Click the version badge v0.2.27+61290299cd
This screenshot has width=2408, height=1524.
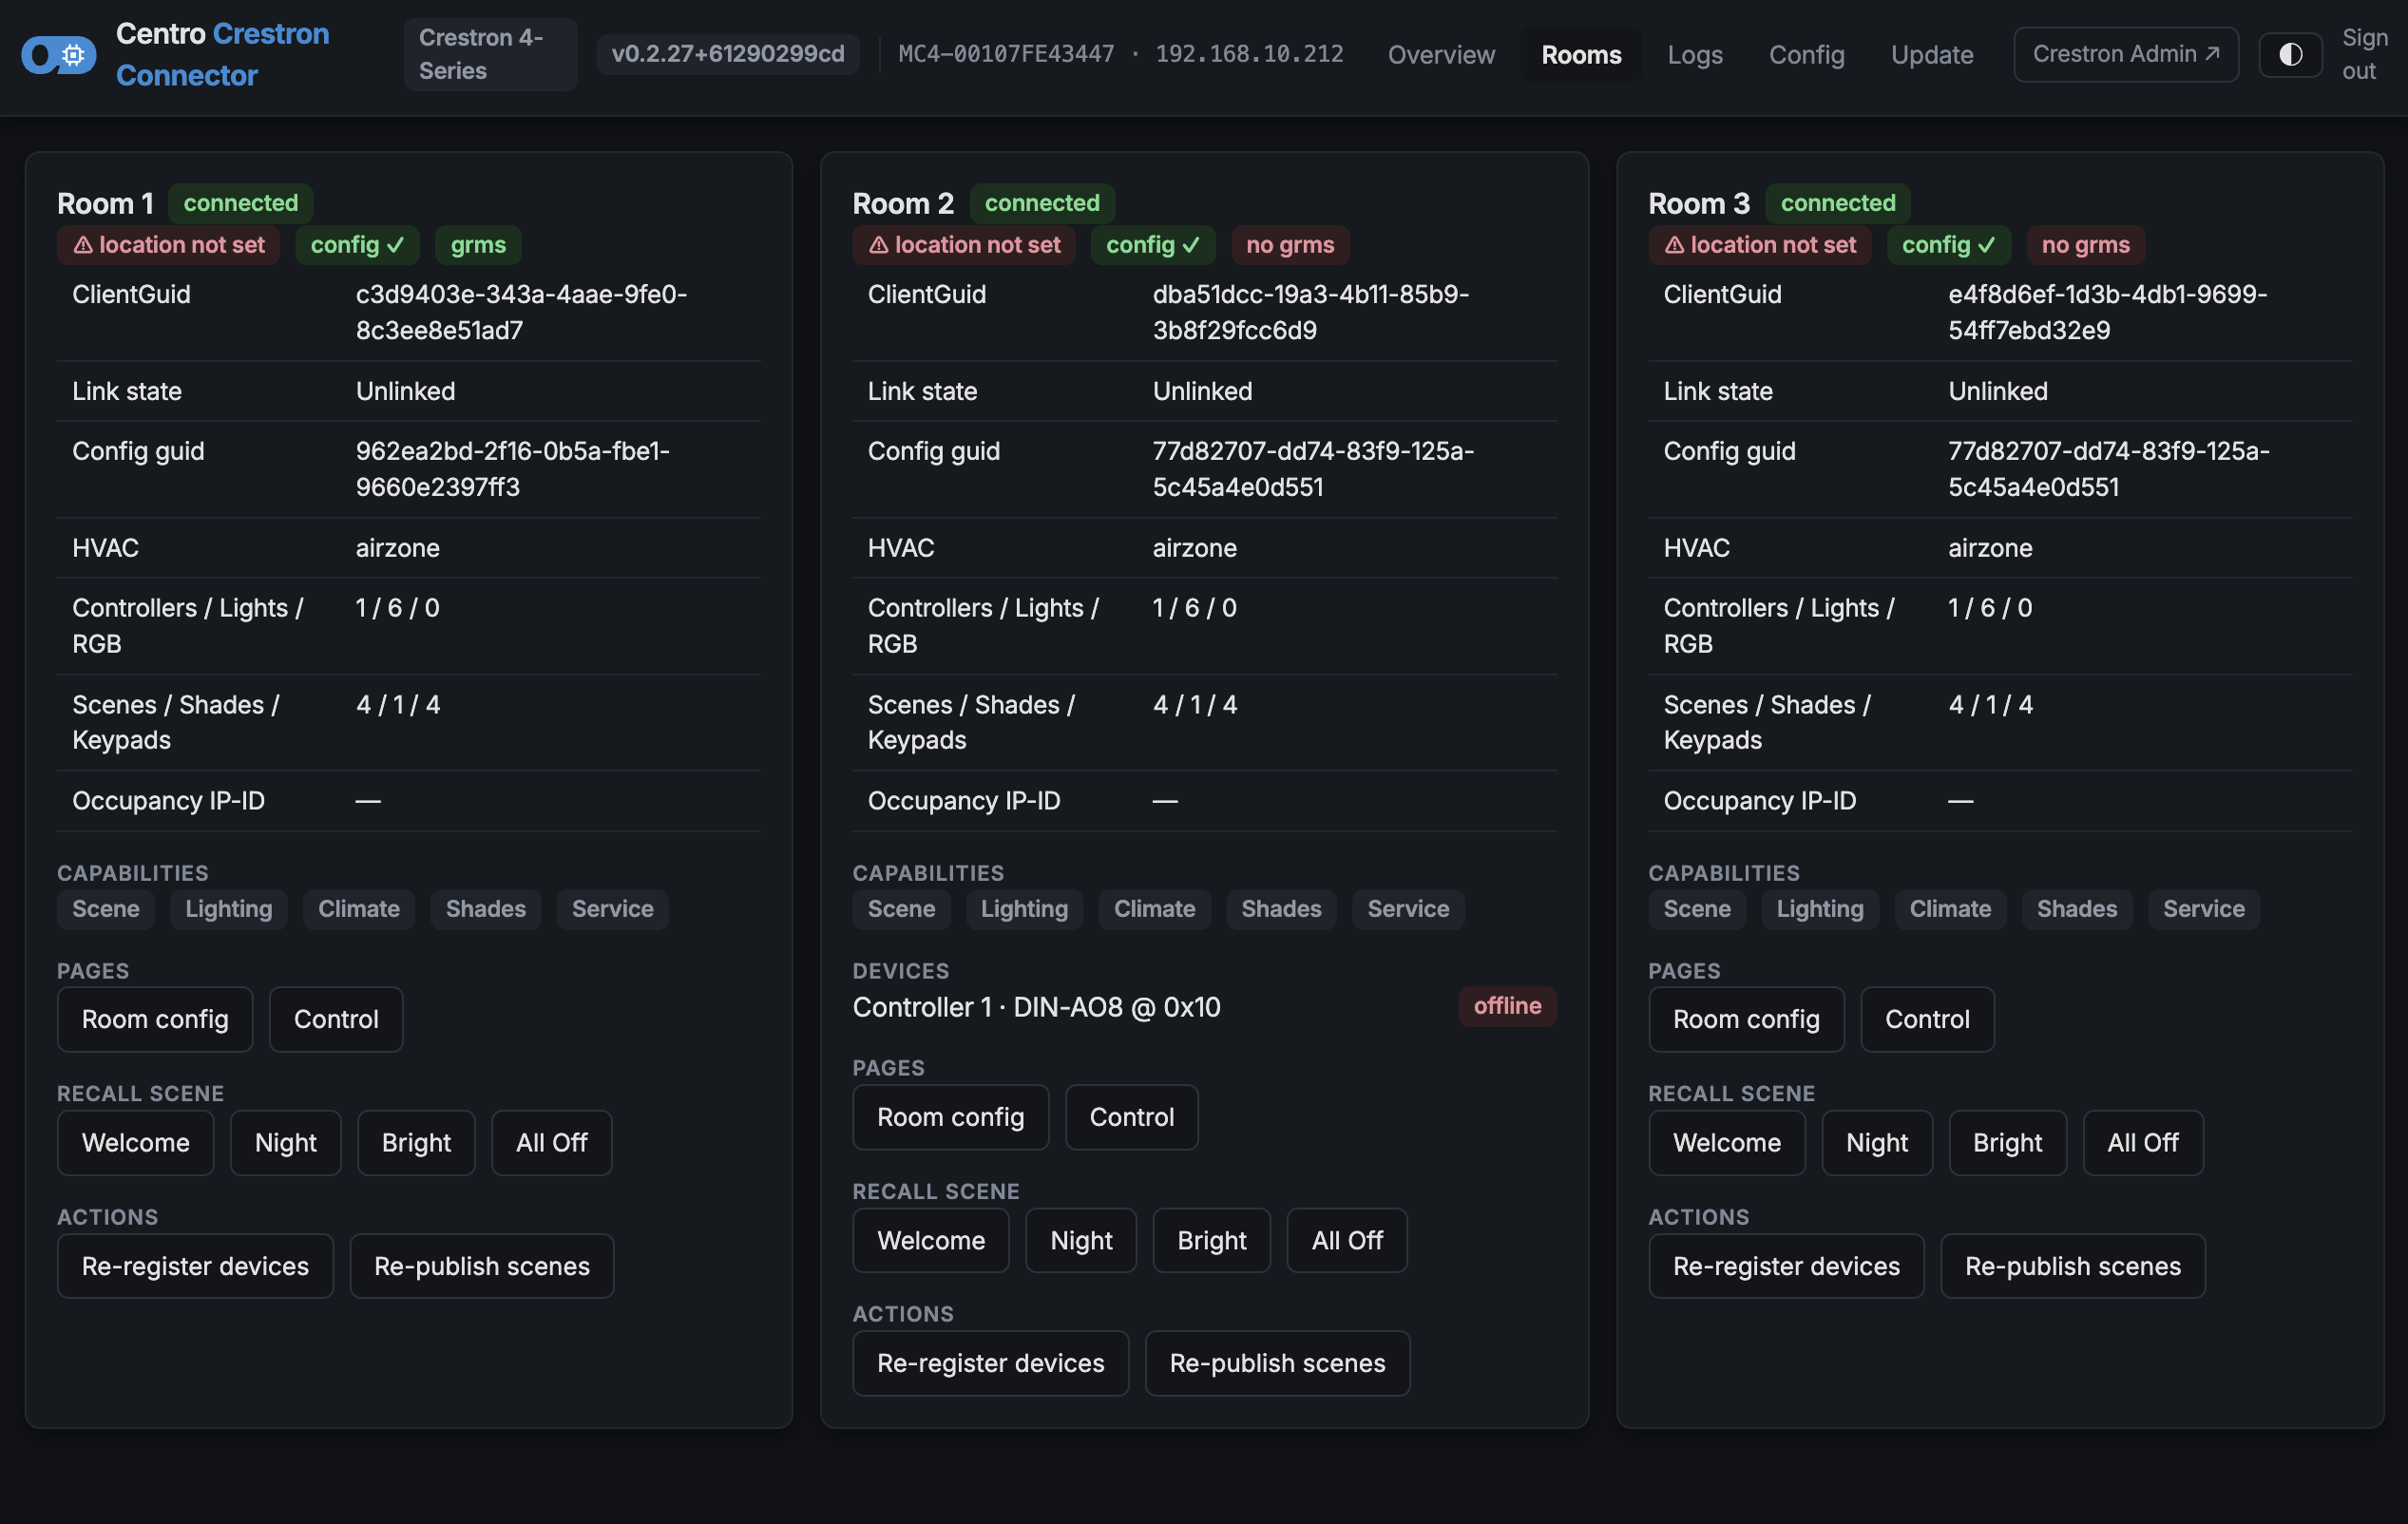click(728, 53)
